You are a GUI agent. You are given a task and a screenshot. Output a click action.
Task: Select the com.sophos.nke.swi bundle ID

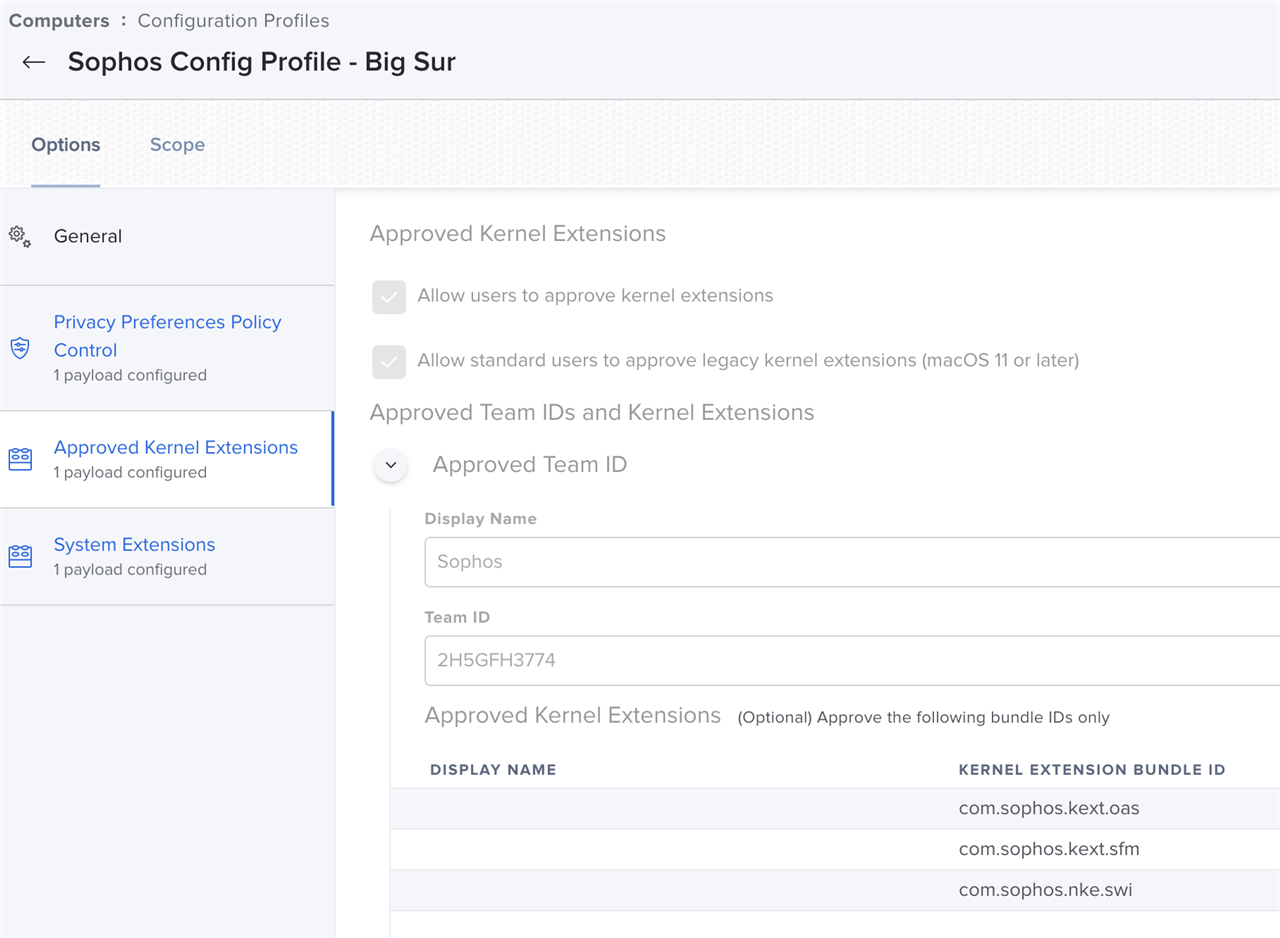pos(1045,890)
